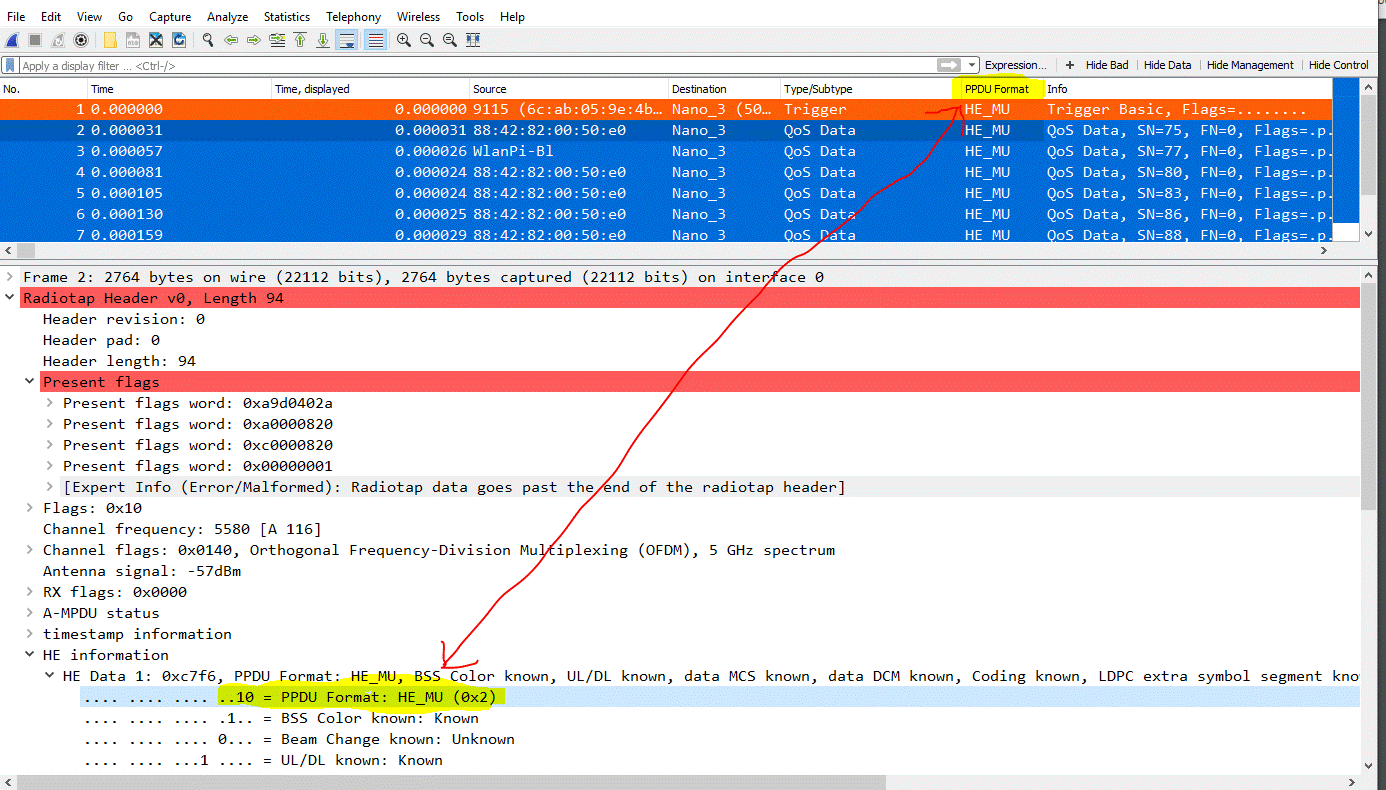Reload this capture file
Viewport: 1386px width, 790px height.
point(178,40)
